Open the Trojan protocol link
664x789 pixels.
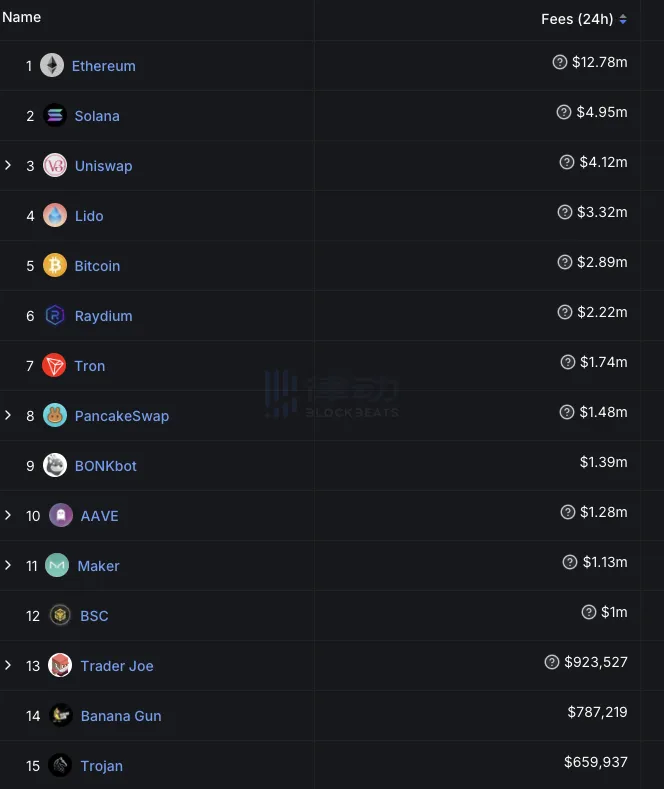coord(102,766)
